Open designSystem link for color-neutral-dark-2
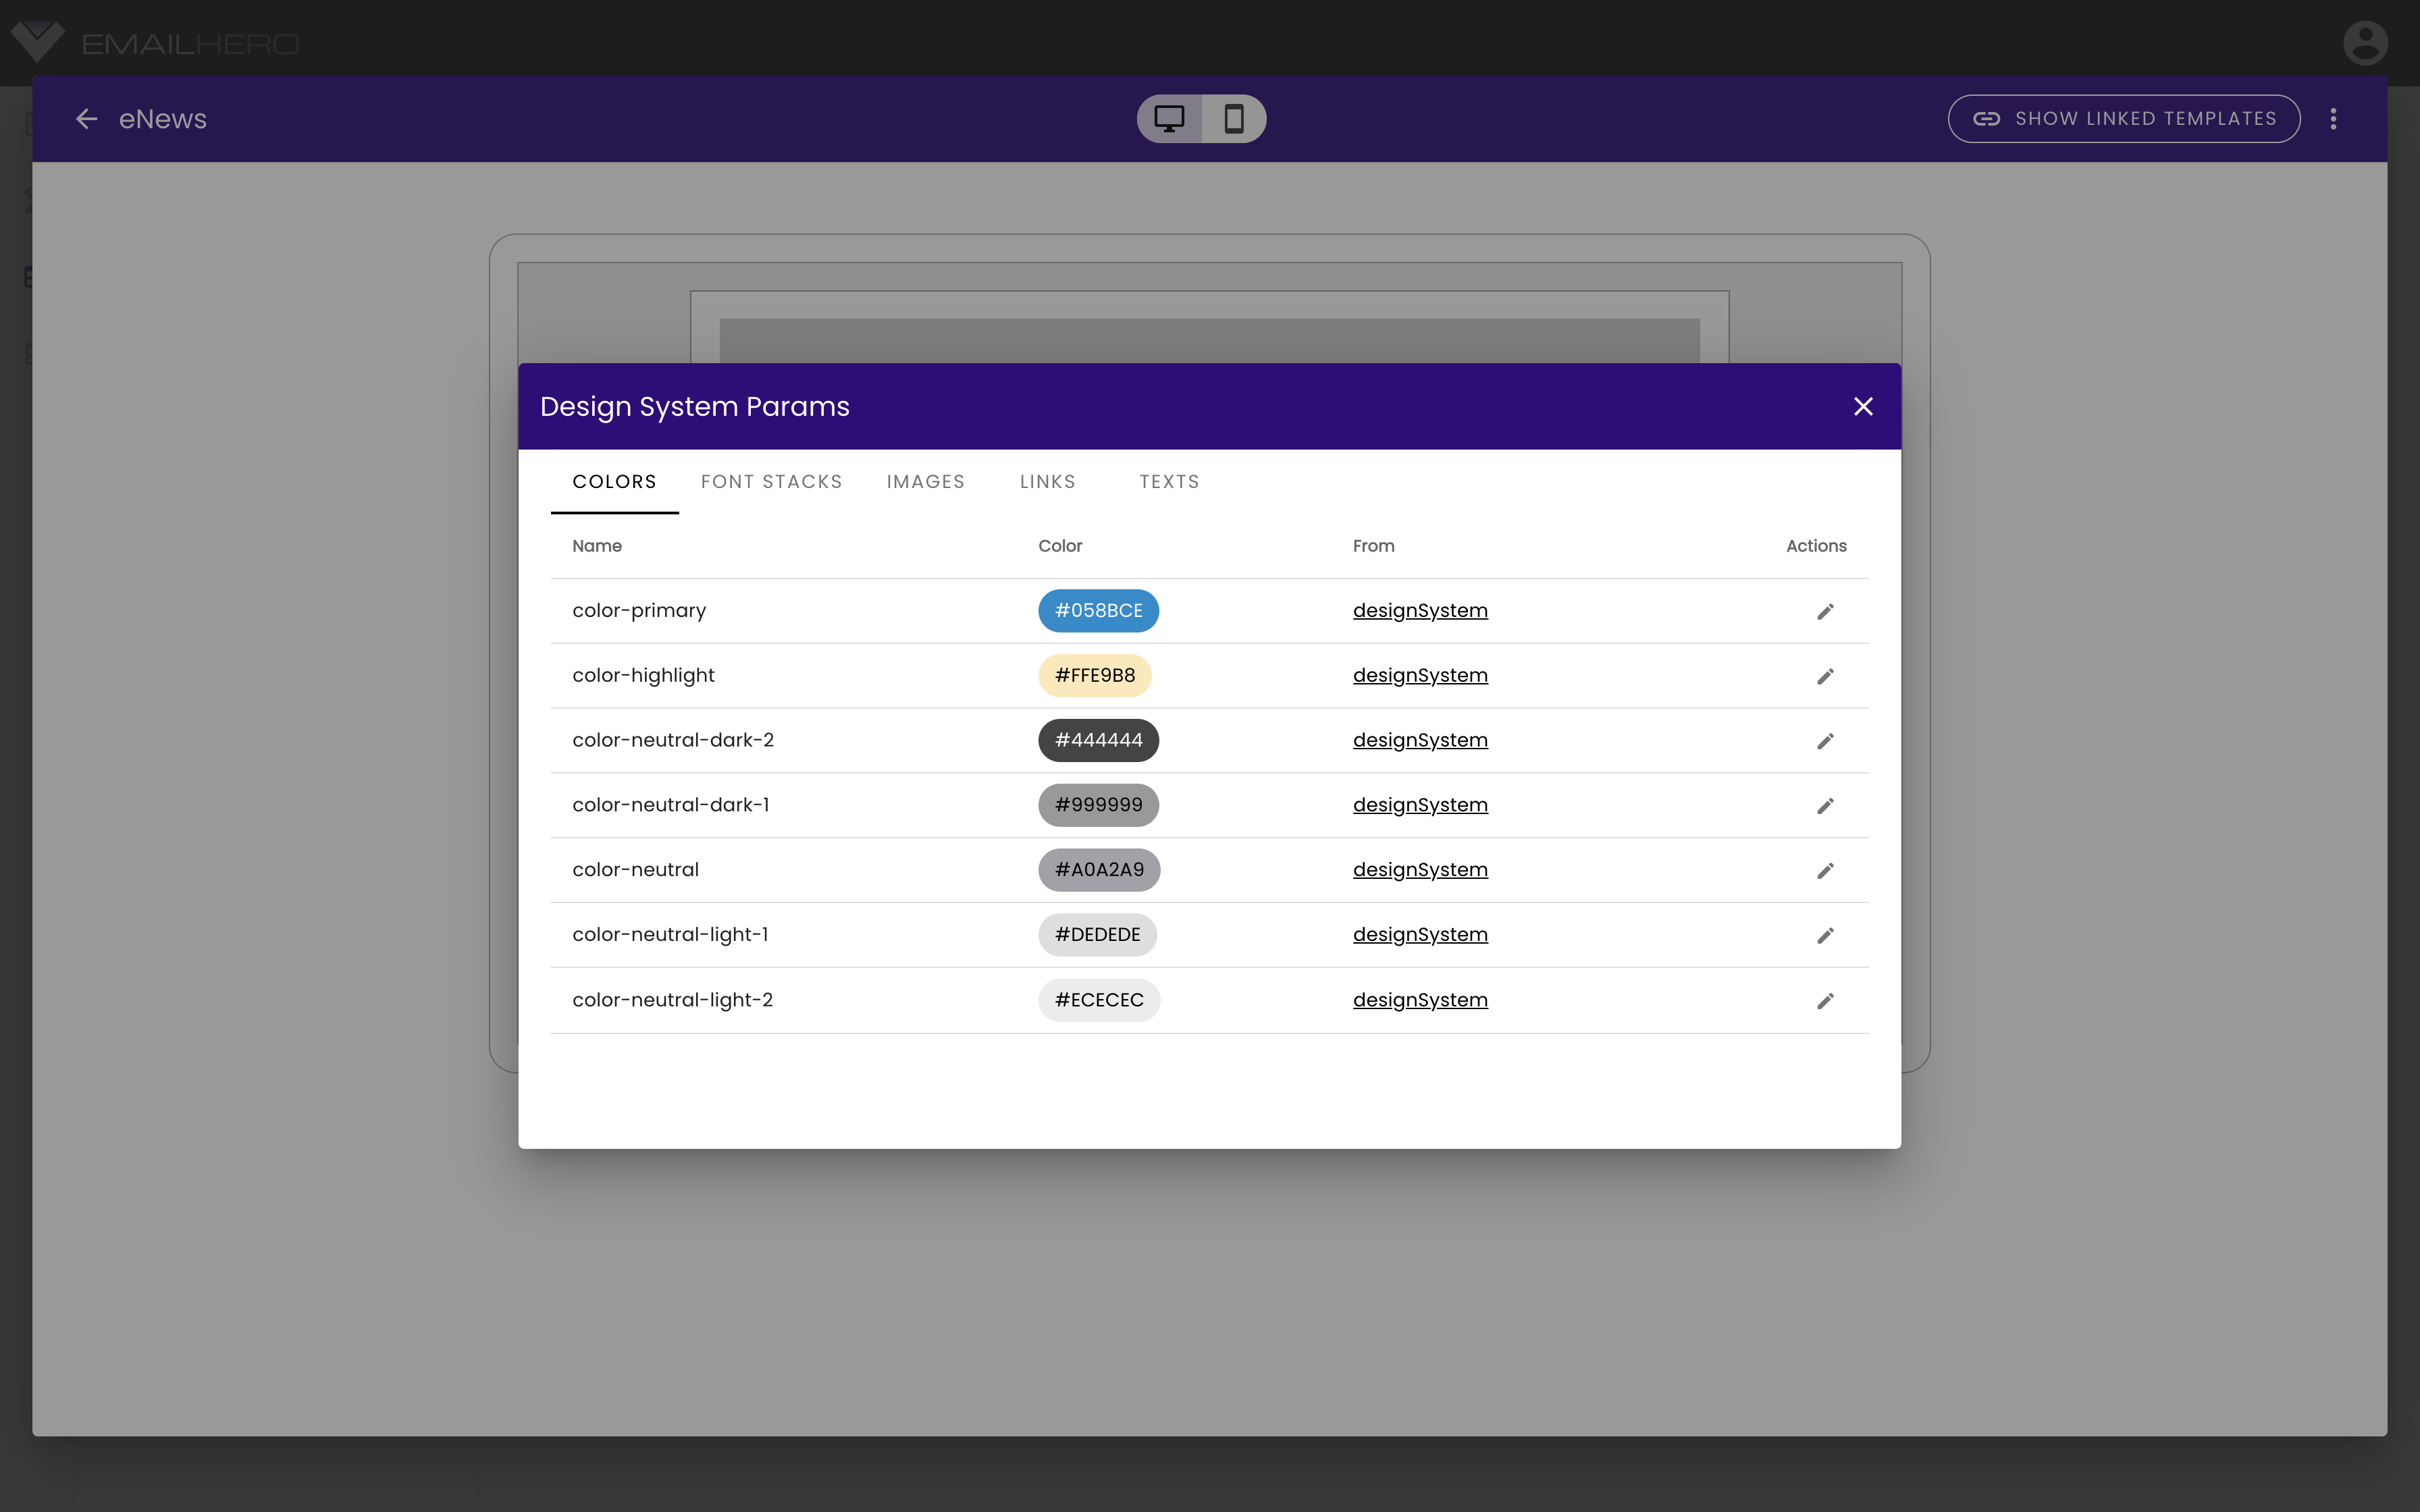Viewport: 2420px width, 1512px height. point(1420,740)
